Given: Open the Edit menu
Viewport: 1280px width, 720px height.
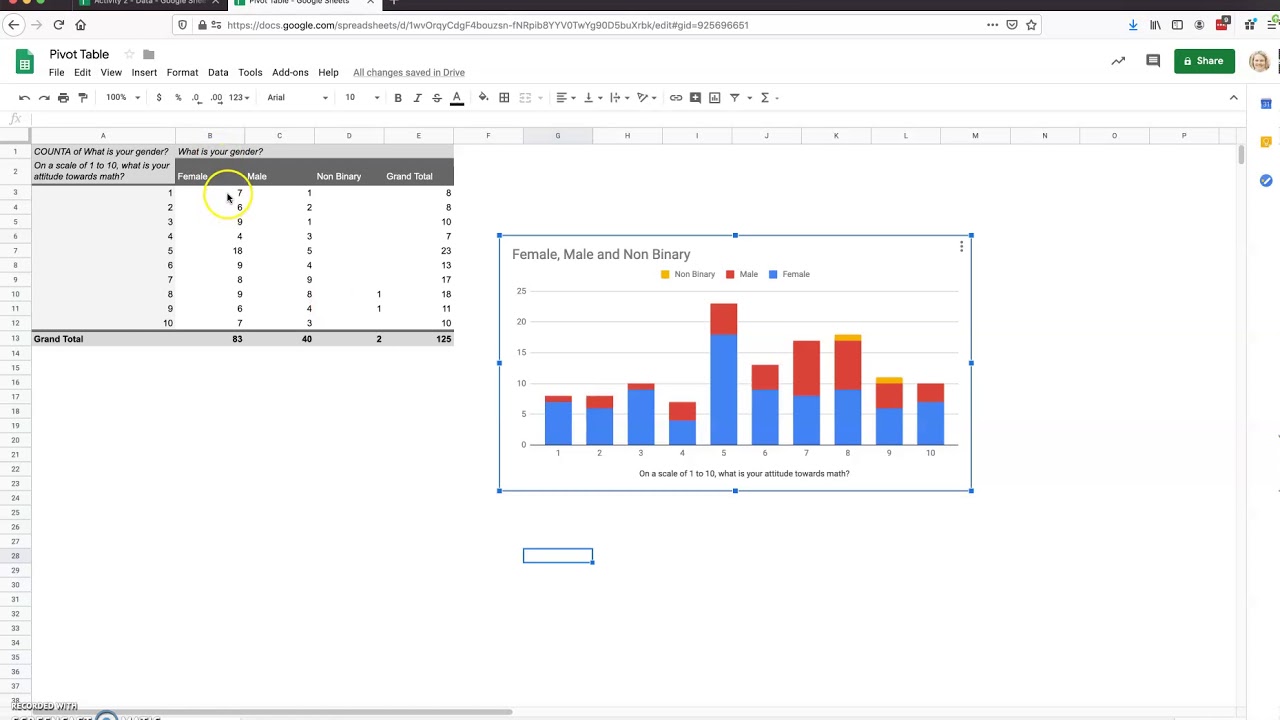Looking at the screenshot, I should pyautogui.click(x=82, y=72).
